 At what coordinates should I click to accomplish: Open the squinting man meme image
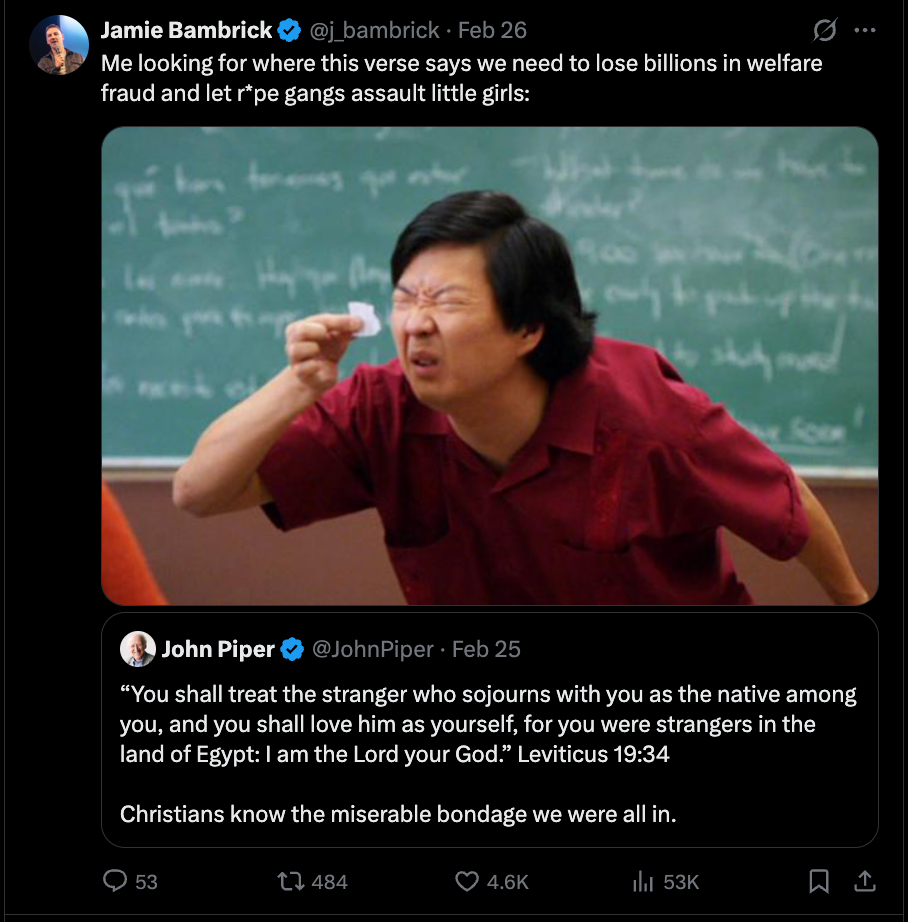click(489, 365)
